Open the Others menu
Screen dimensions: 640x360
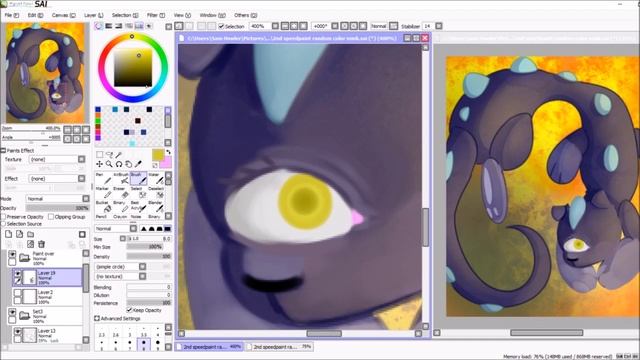(245, 15)
